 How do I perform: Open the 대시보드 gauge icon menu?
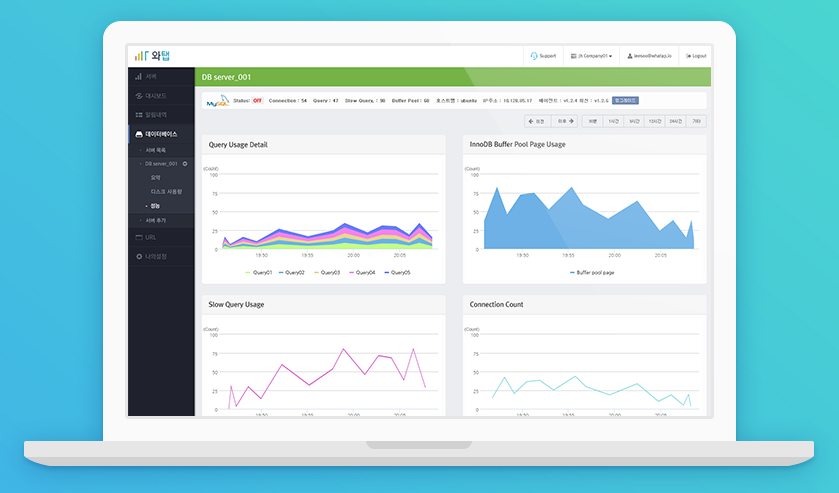161,96
